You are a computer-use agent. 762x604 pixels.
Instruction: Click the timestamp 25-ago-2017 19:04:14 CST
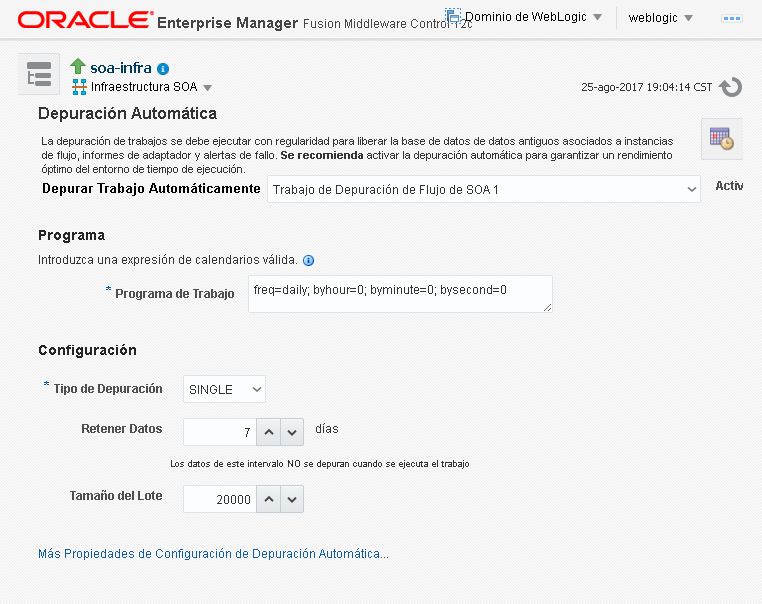coord(647,87)
